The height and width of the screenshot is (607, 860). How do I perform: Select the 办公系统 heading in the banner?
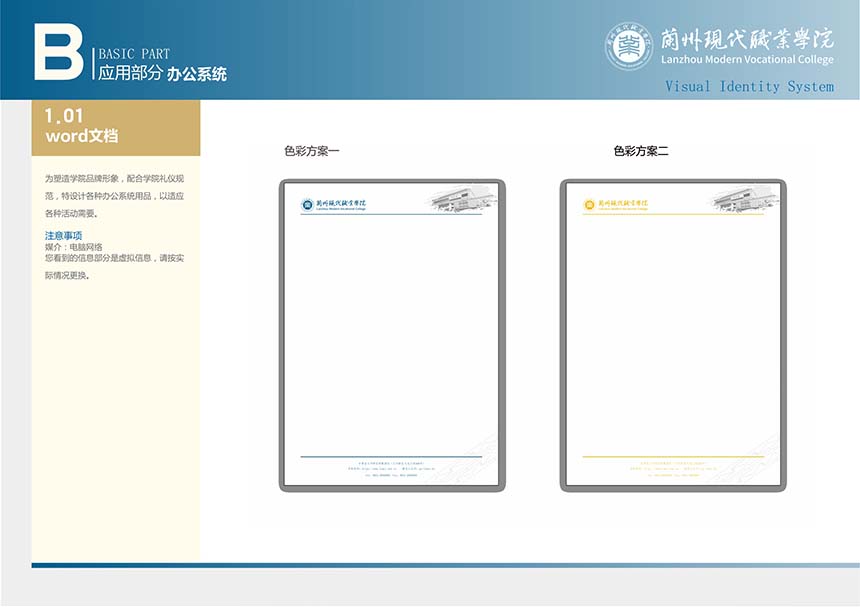coord(197,74)
